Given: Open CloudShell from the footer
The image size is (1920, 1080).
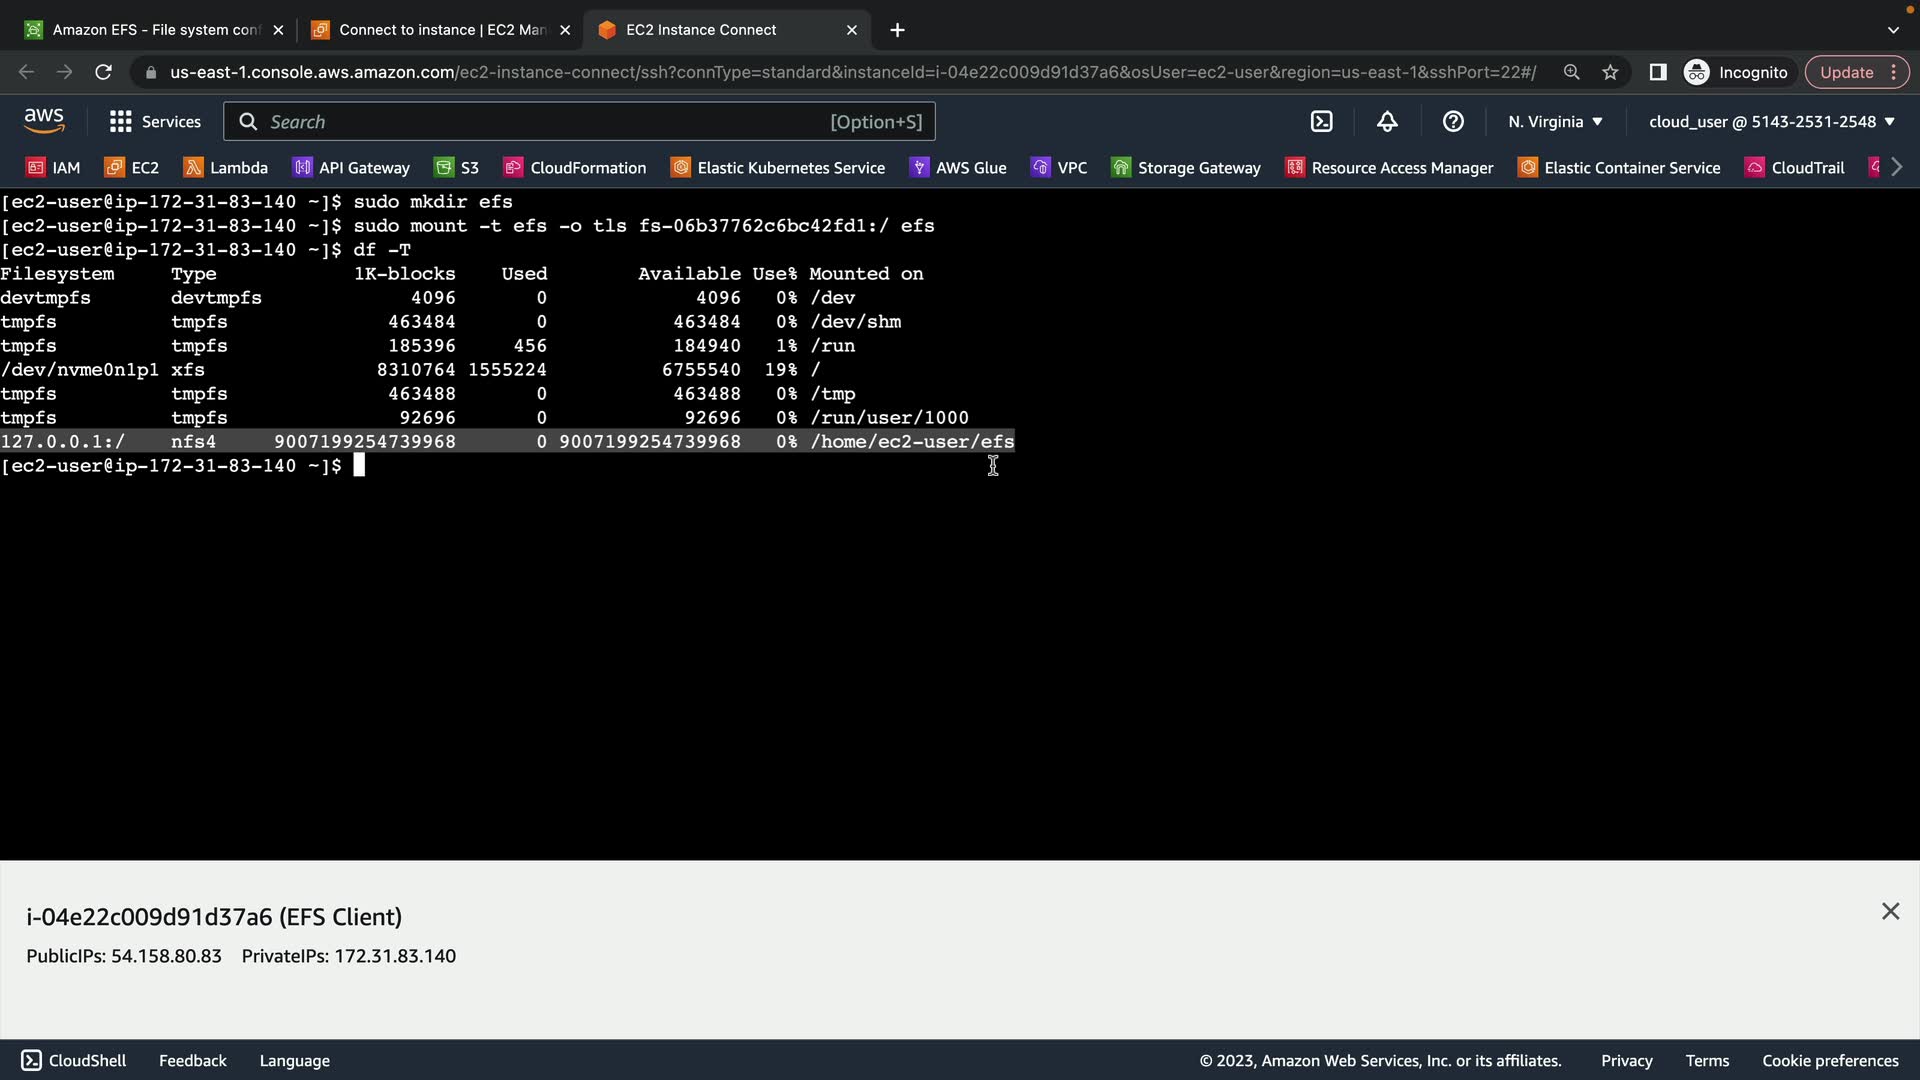Looking at the screenshot, I should (x=74, y=1060).
